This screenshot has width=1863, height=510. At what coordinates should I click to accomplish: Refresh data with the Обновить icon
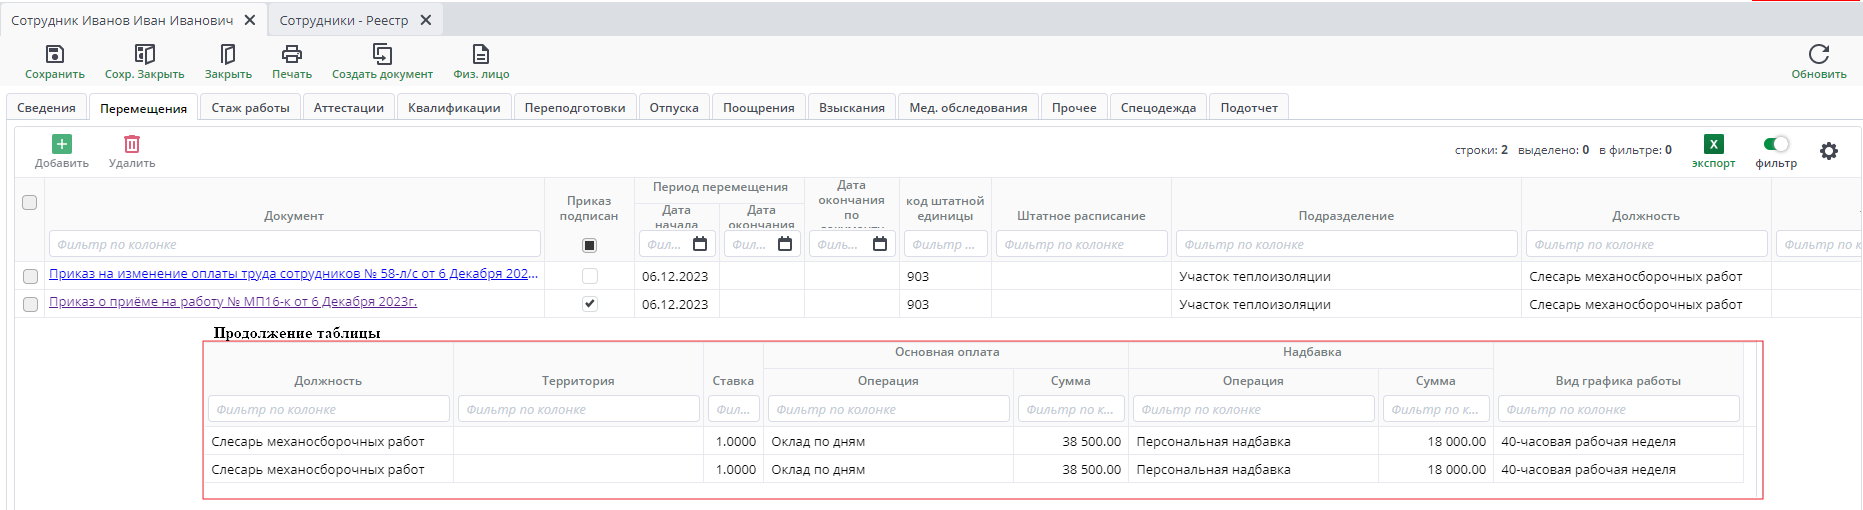coord(1818,55)
